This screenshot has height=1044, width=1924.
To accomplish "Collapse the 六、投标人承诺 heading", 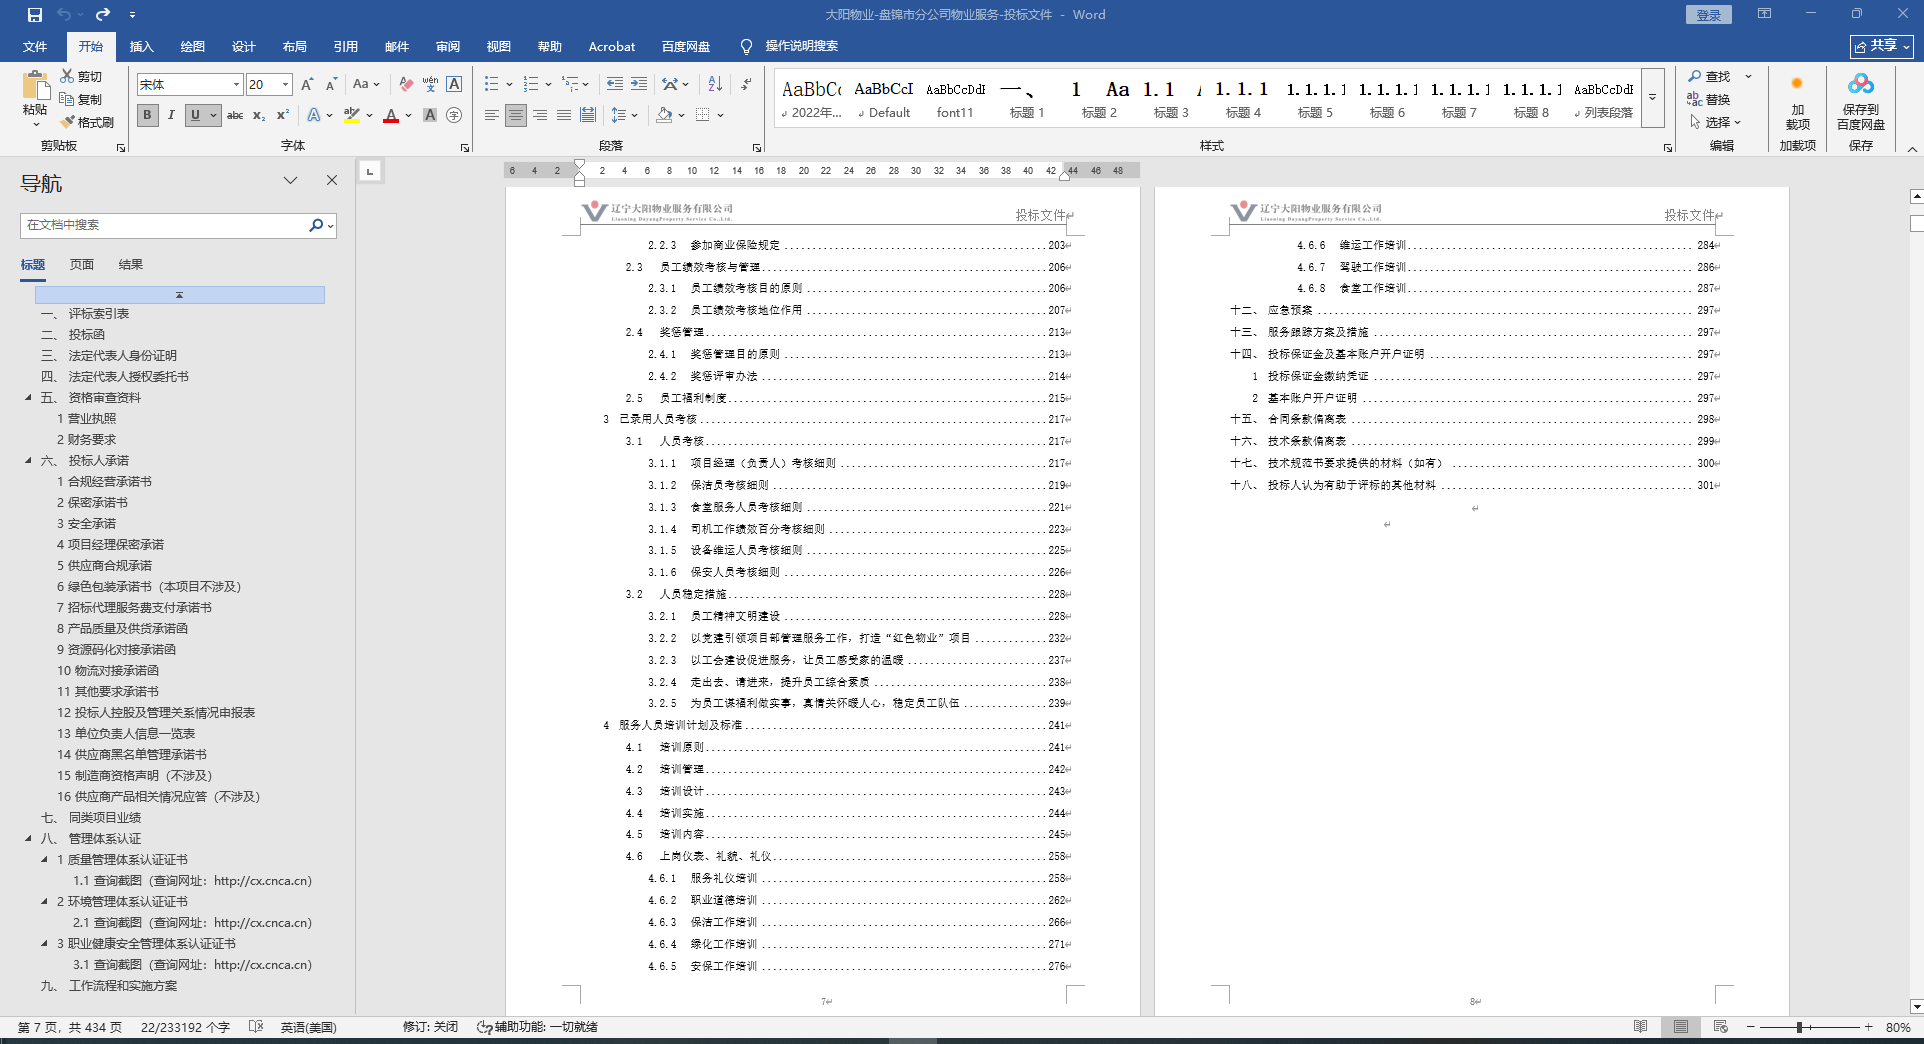I will click(x=28, y=461).
